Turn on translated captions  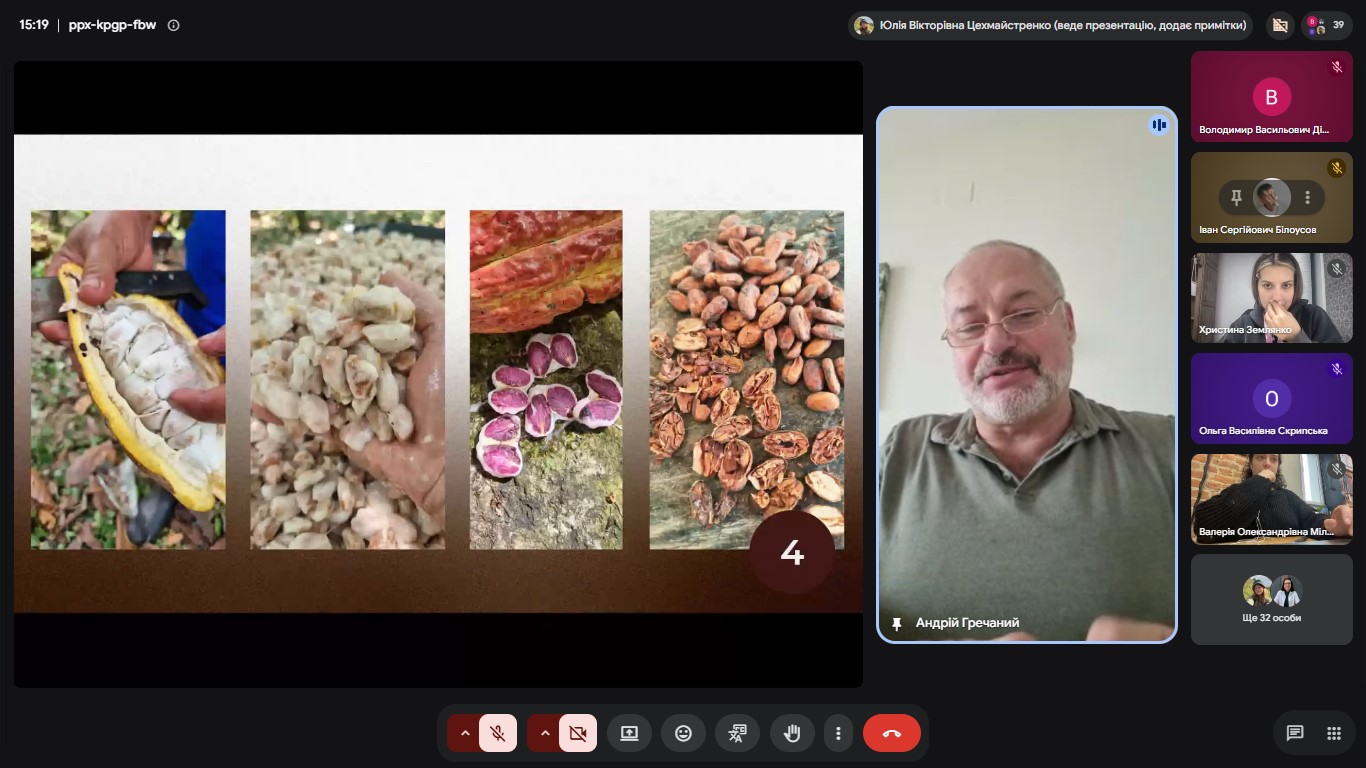(x=737, y=733)
